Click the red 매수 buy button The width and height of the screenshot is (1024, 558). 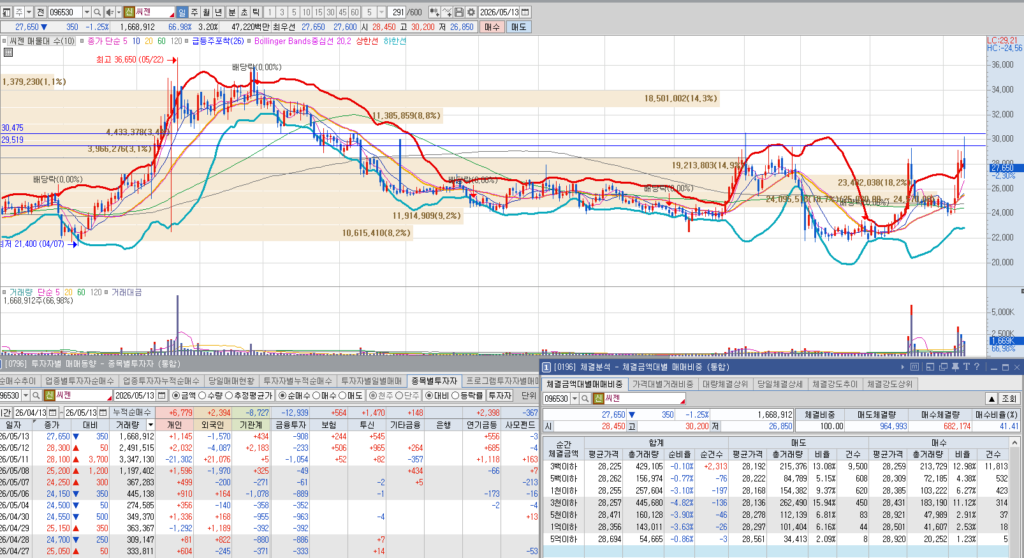point(492,27)
